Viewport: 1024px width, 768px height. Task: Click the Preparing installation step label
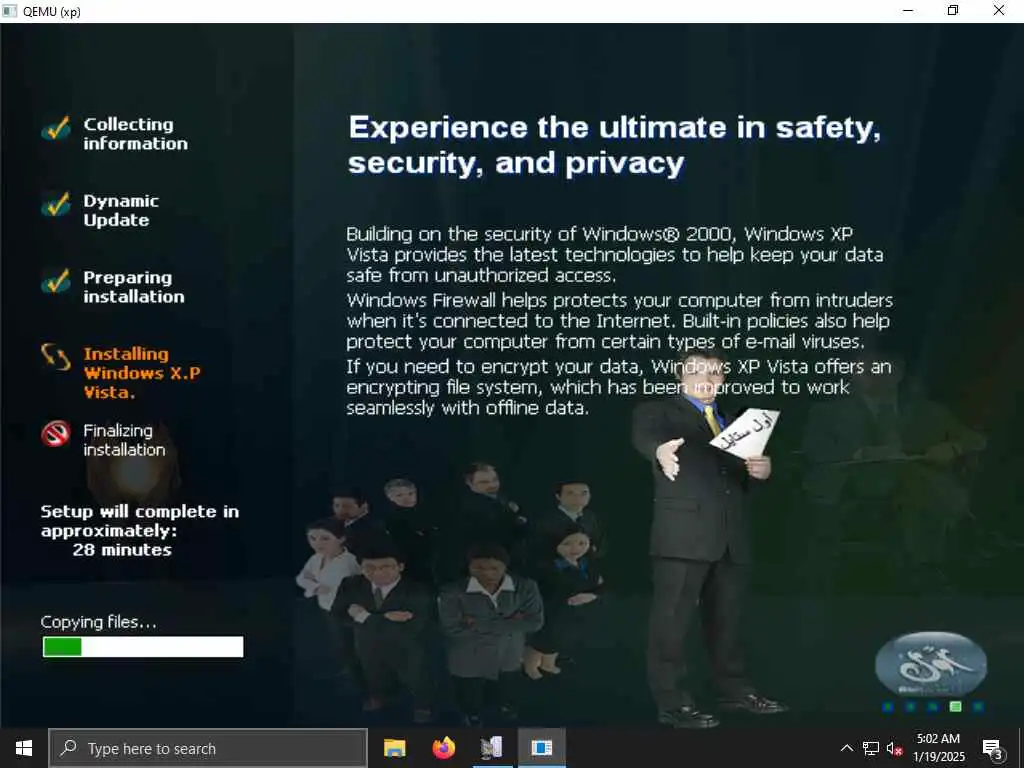[134, 287]
